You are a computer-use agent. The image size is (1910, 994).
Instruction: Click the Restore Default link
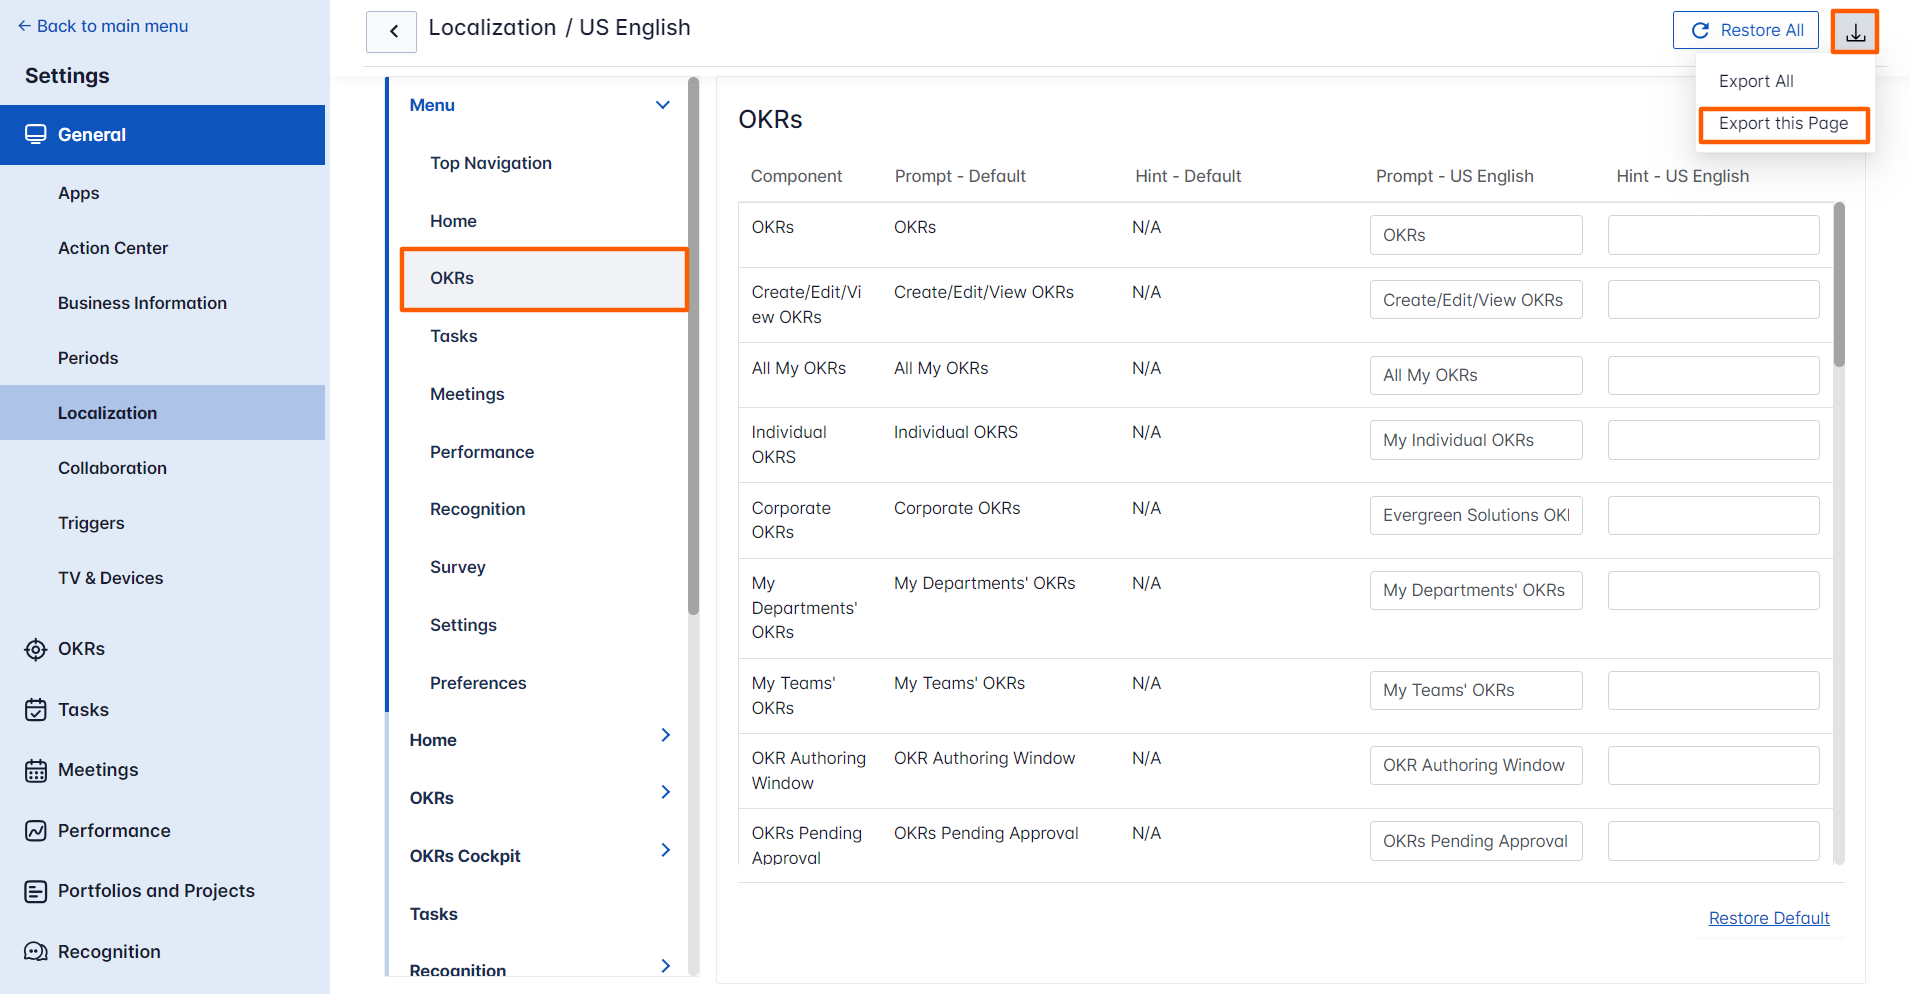[x=1768, y=917]
